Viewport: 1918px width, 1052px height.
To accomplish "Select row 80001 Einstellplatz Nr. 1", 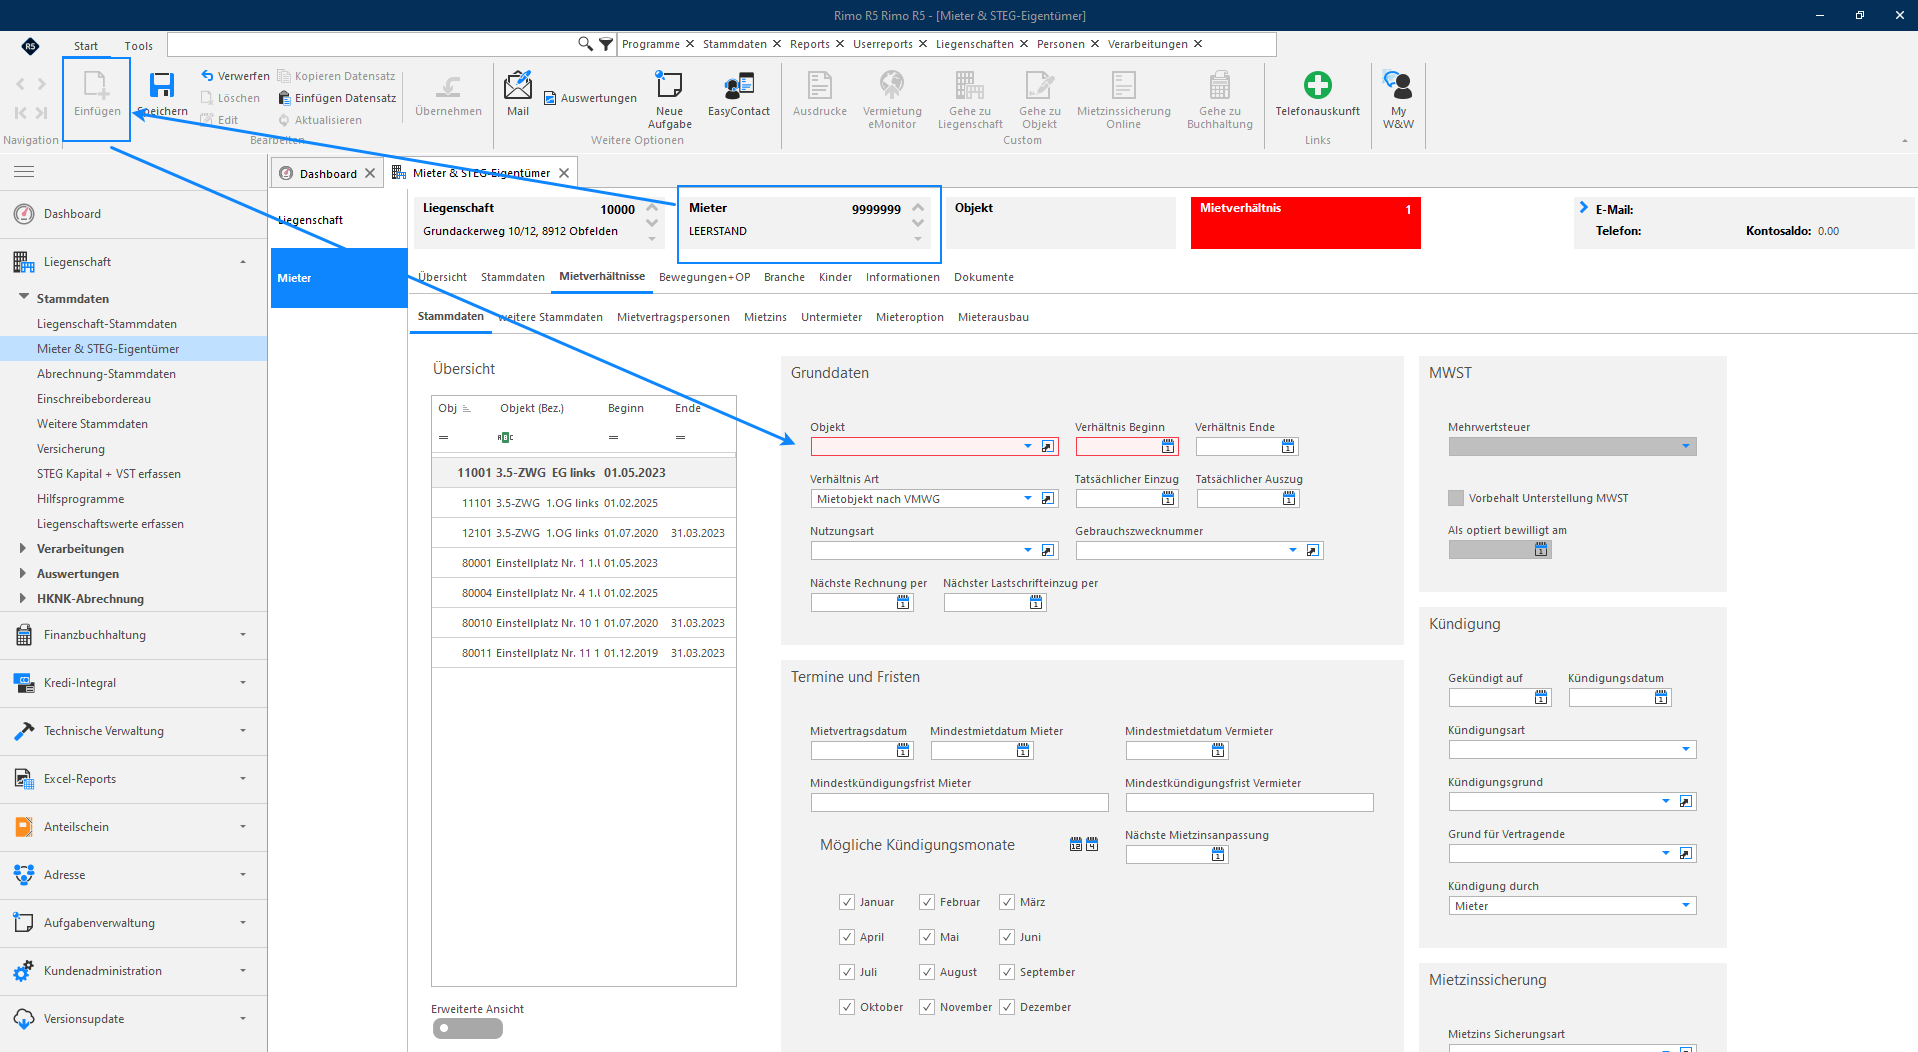I will click(584, 563).
